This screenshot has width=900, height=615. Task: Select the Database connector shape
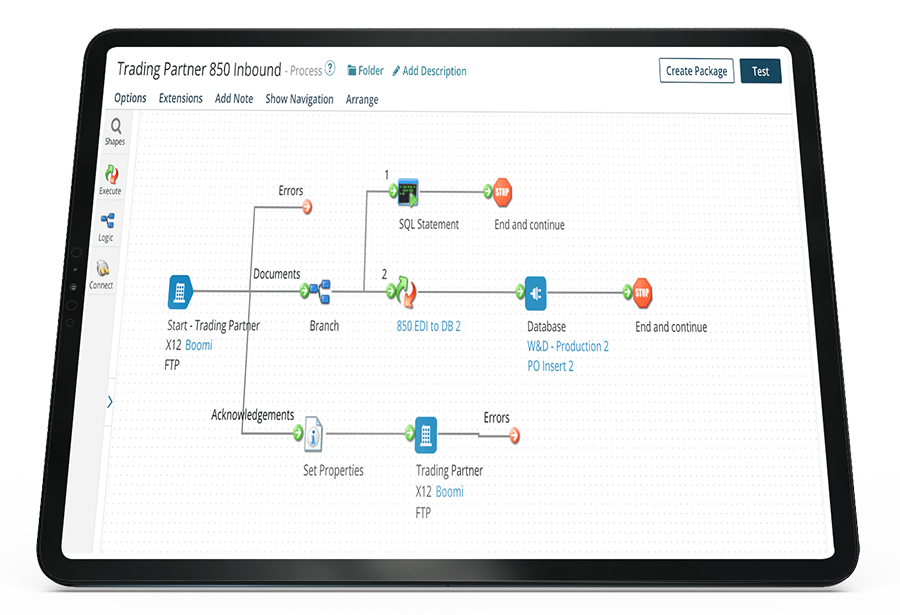point(535,293)
